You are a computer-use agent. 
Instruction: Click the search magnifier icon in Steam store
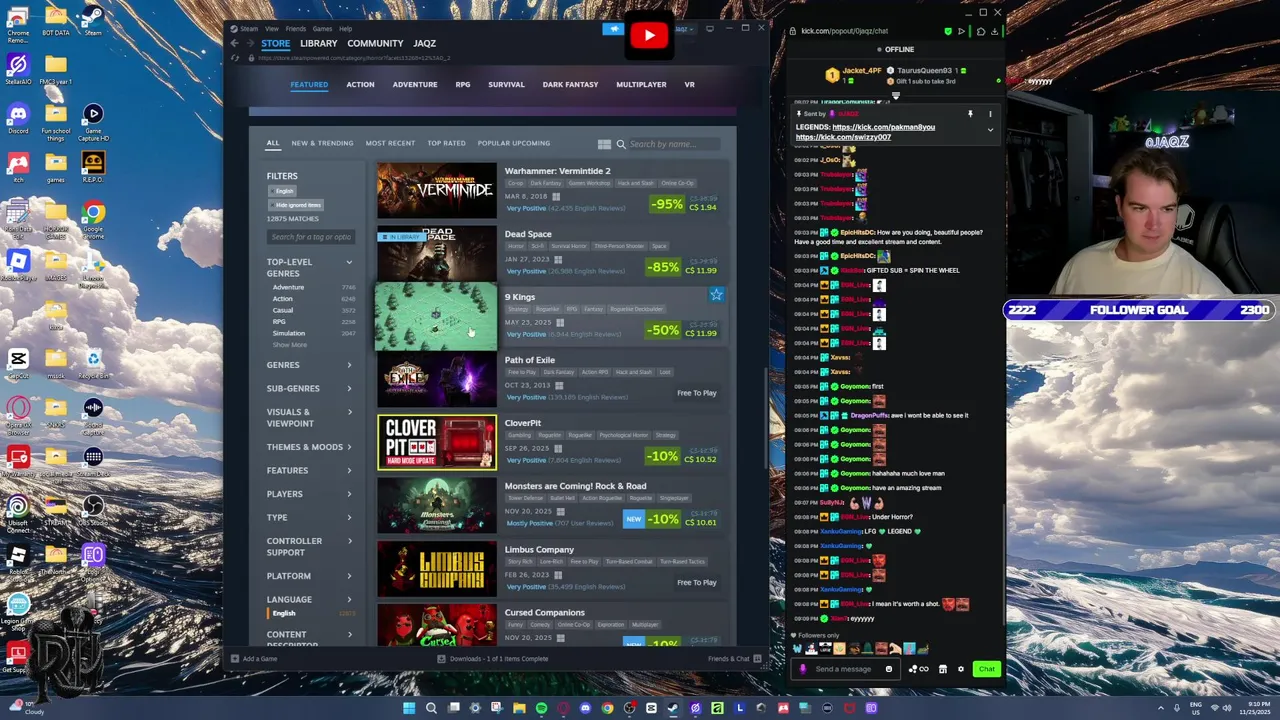tap(621, 144)
